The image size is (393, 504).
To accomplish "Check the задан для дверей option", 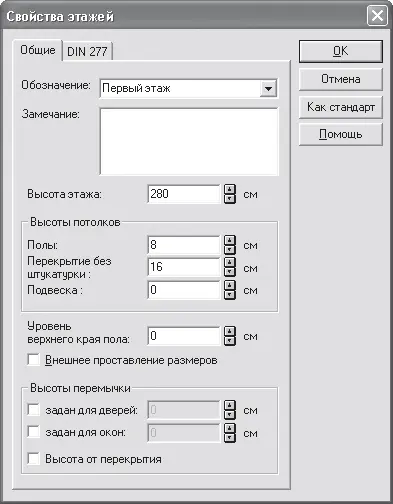I will coord(33,410).
